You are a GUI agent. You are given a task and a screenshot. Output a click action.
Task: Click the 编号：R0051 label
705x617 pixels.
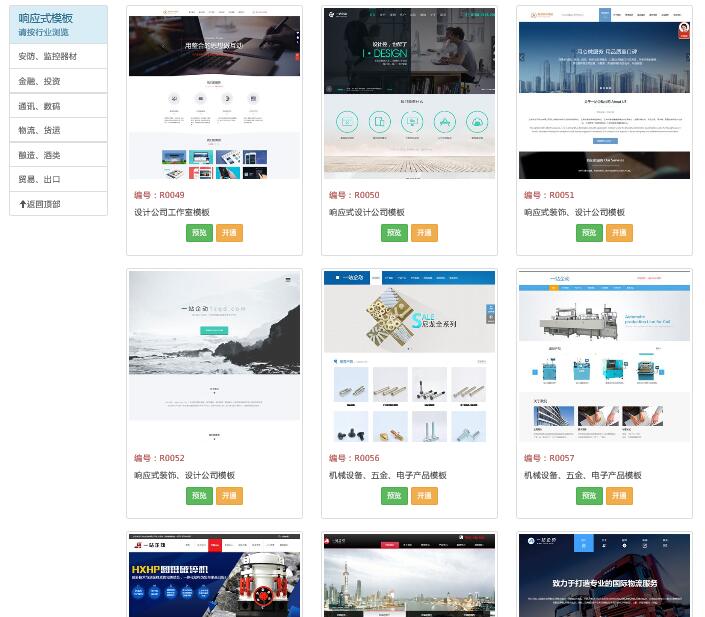point(549,195)
